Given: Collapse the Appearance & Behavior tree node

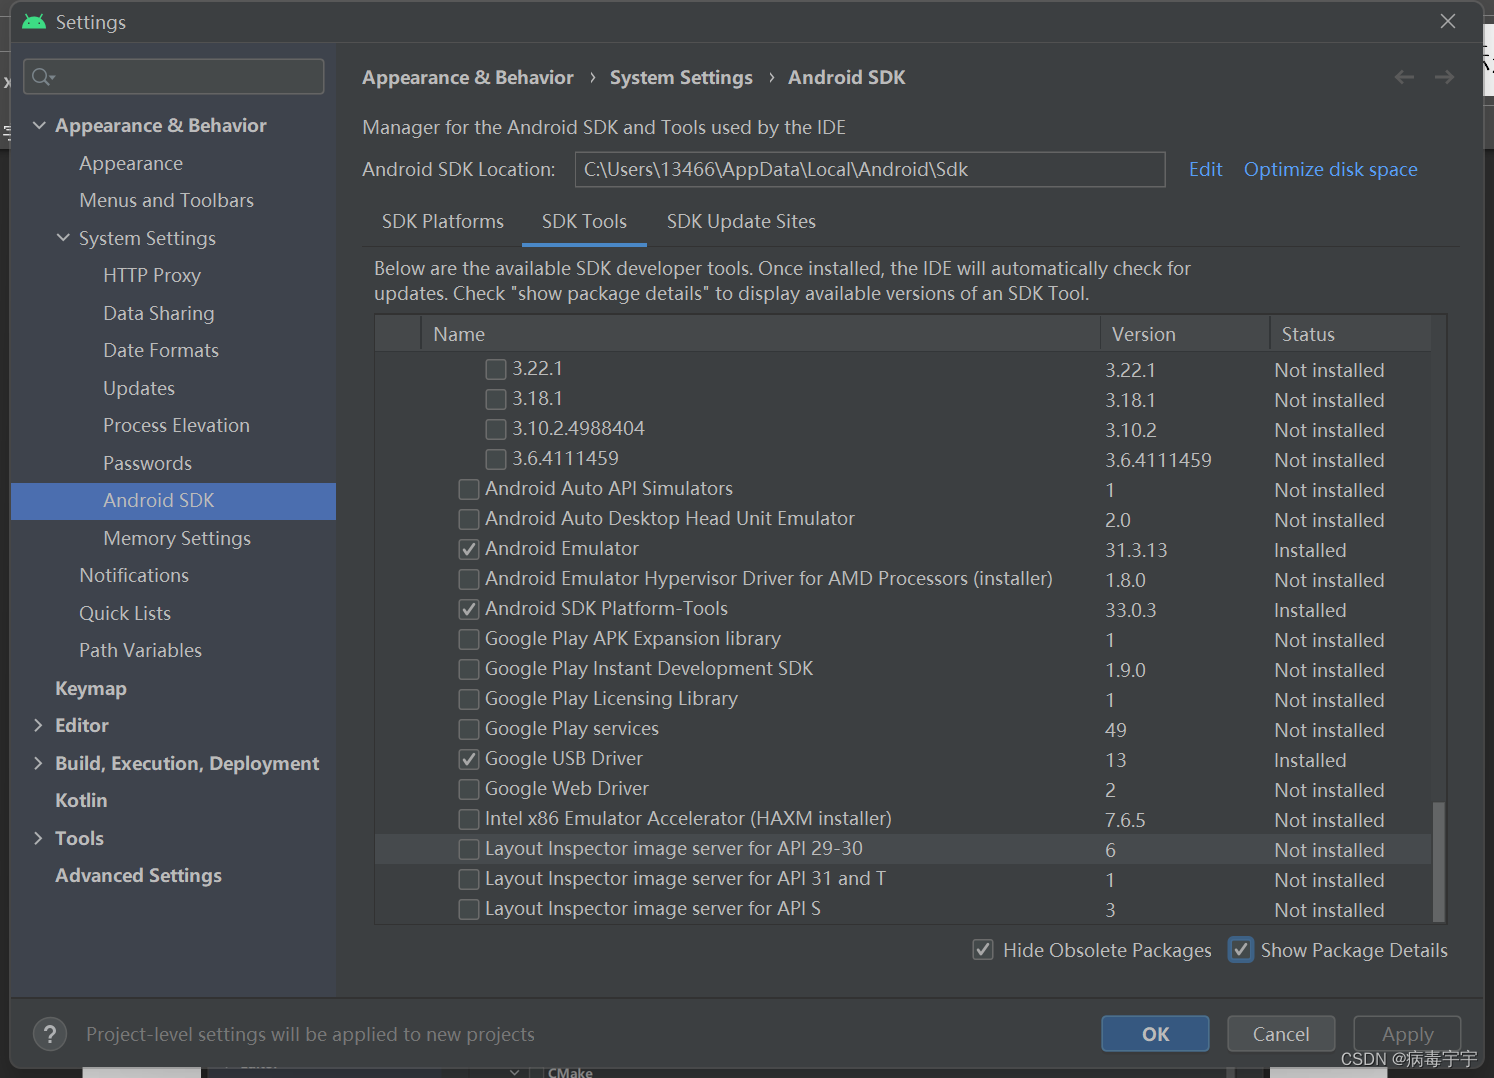Looking at the screenshot, I should click(39, 125).
